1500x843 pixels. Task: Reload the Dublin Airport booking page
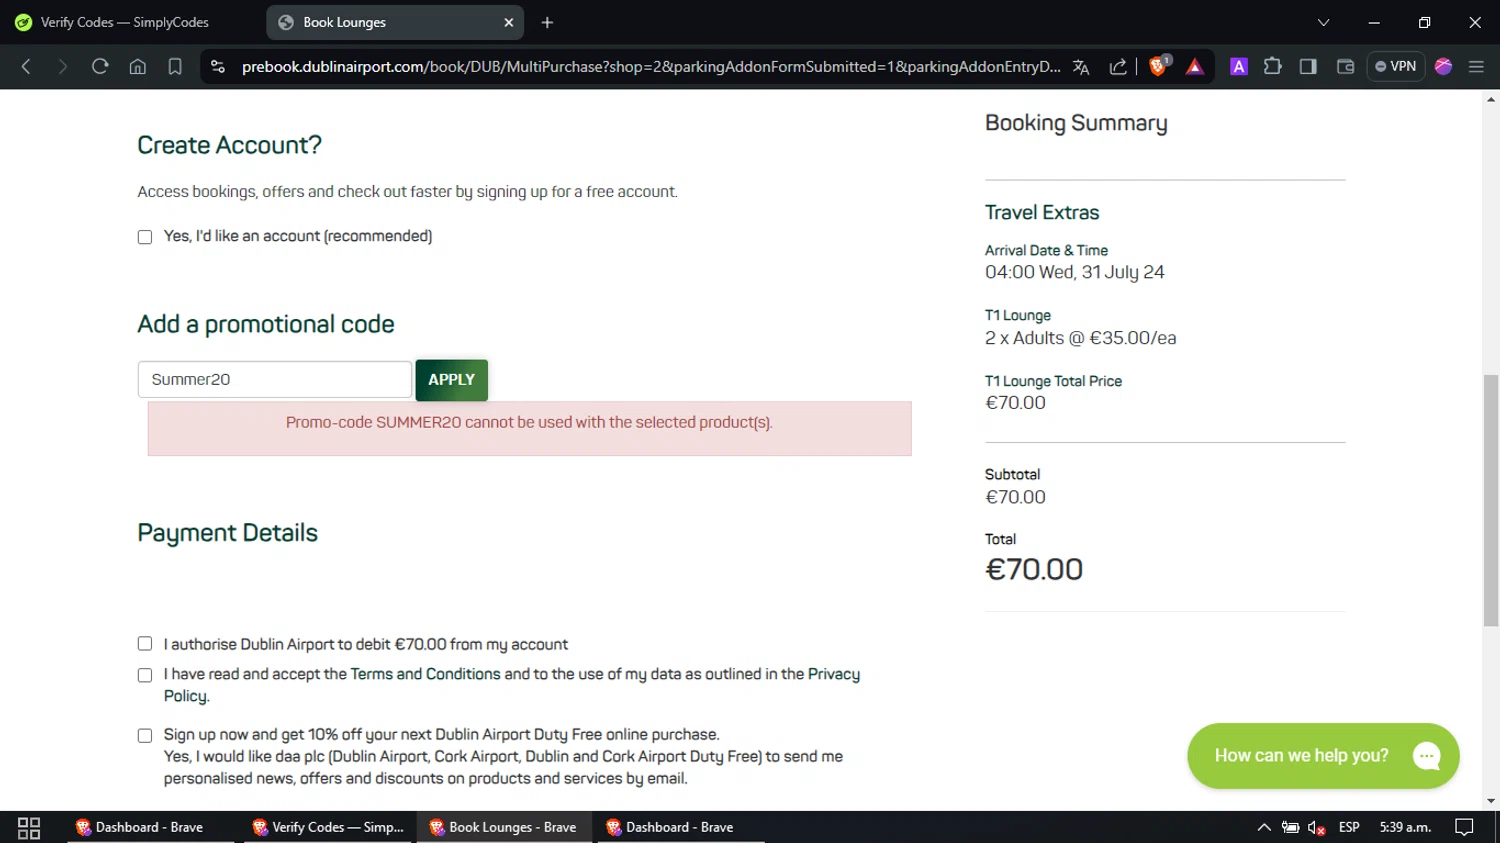tap(100, 67)
